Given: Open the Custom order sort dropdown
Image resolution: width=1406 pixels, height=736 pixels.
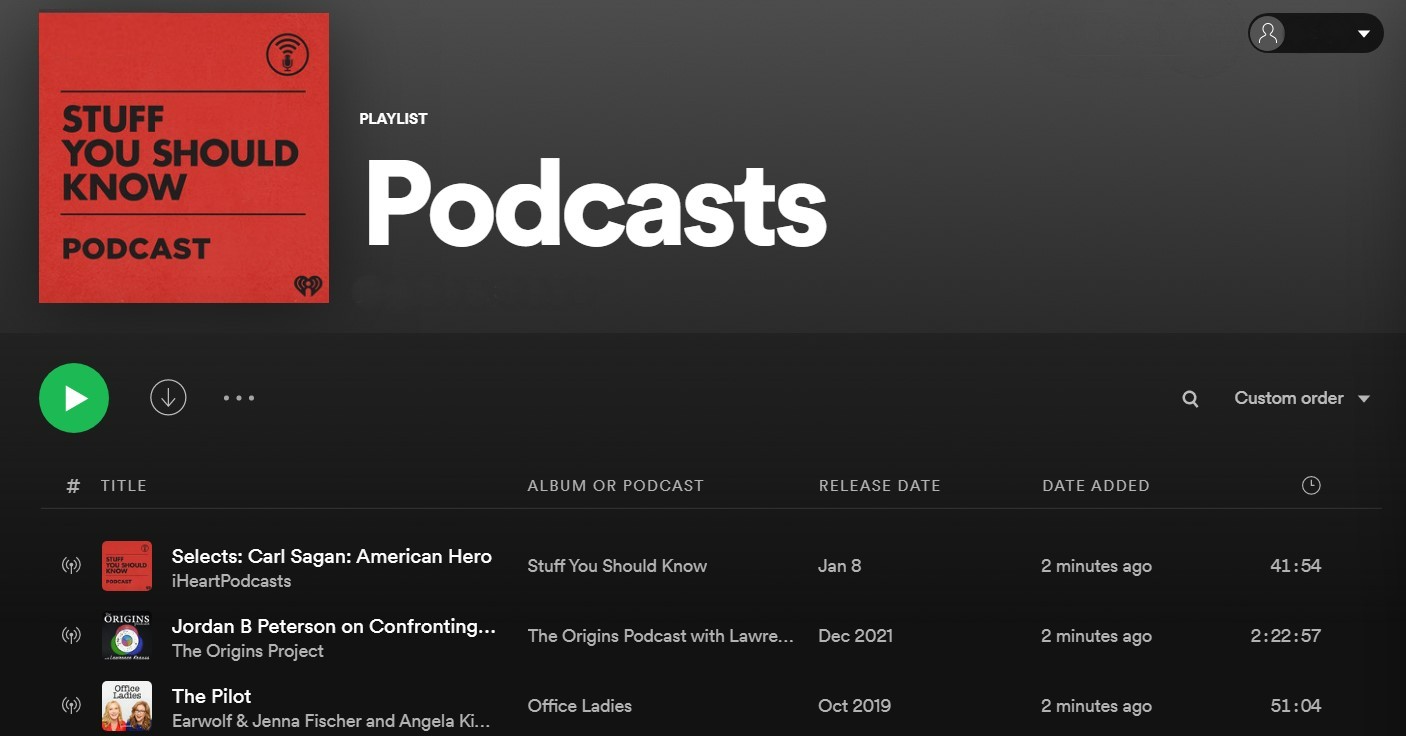Looking at the screenshot, I should (x=1302, y=398).
